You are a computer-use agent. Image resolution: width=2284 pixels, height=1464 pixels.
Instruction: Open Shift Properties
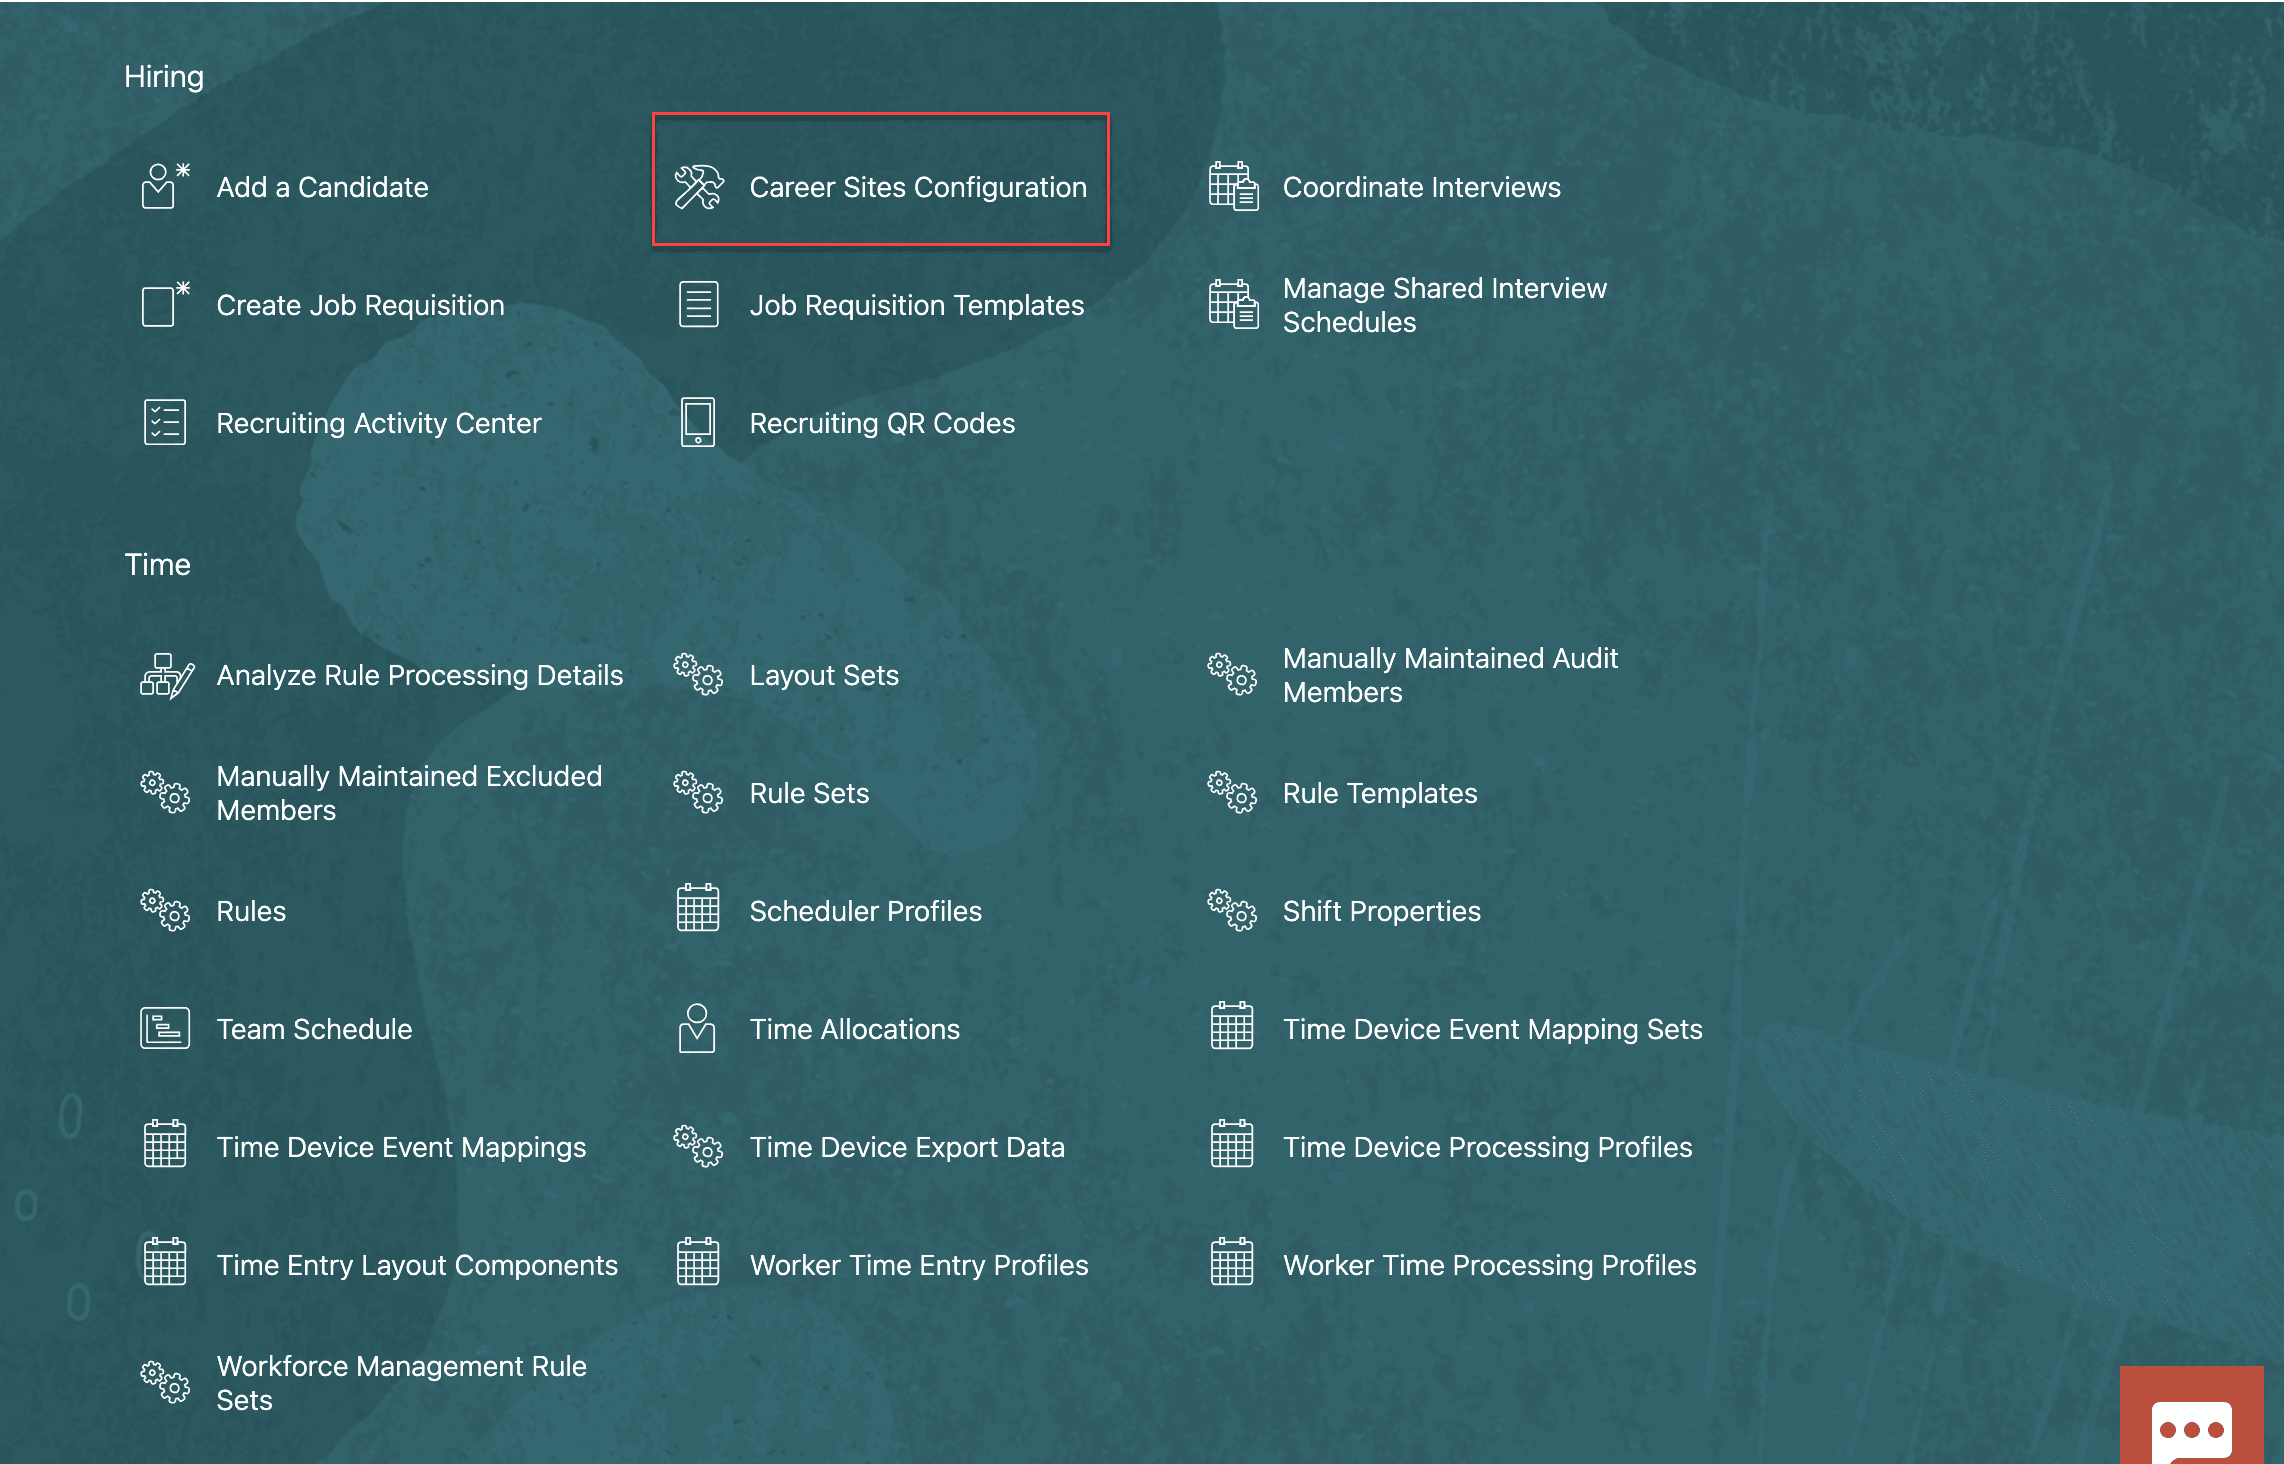coord(1381,912)
